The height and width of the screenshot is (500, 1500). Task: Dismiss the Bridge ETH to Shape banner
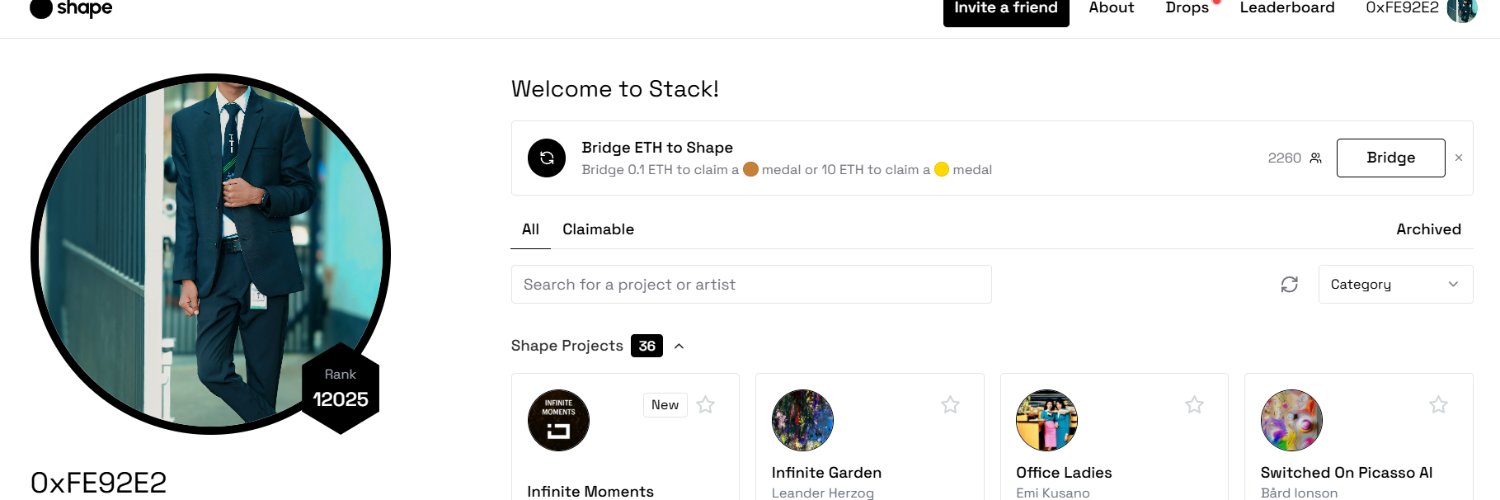tap(1458, 158)
